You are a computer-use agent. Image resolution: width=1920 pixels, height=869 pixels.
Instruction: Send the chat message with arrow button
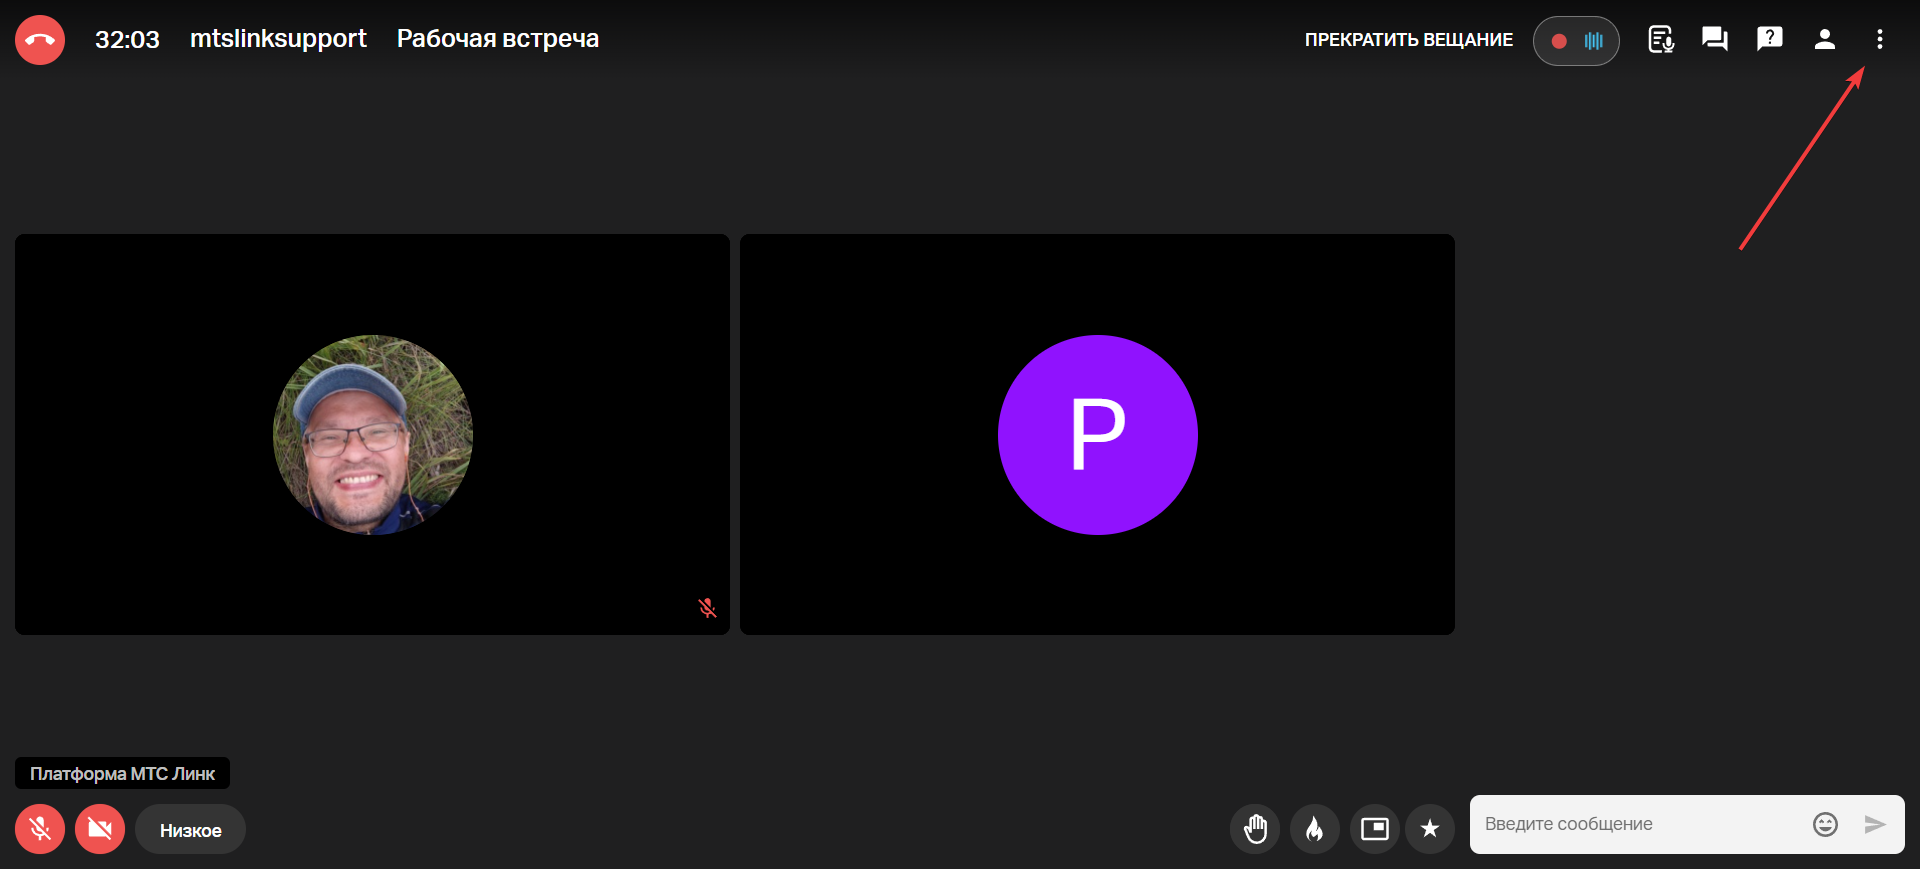(1875, 824)
